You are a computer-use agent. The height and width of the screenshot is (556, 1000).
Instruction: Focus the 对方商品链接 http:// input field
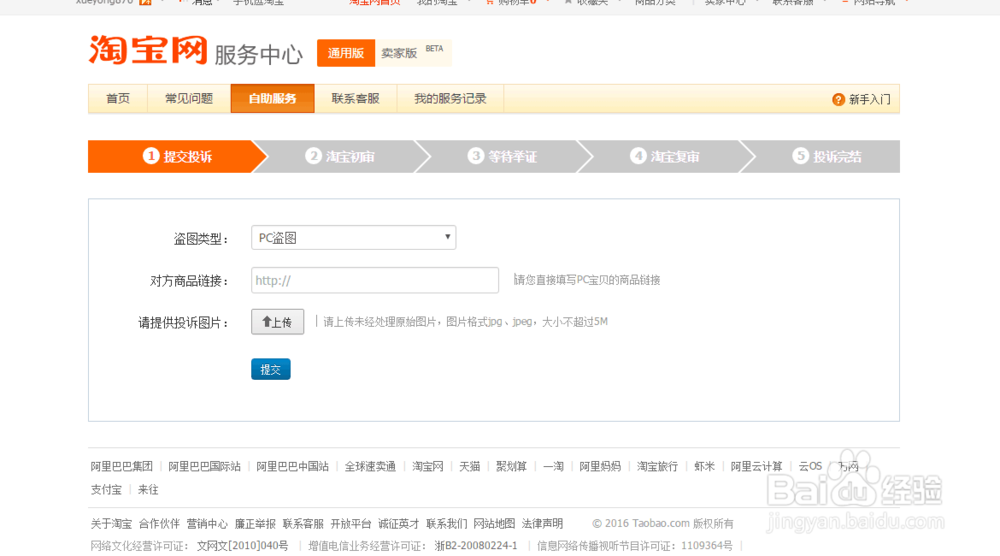pyautogui.click(x=375, y=281)
